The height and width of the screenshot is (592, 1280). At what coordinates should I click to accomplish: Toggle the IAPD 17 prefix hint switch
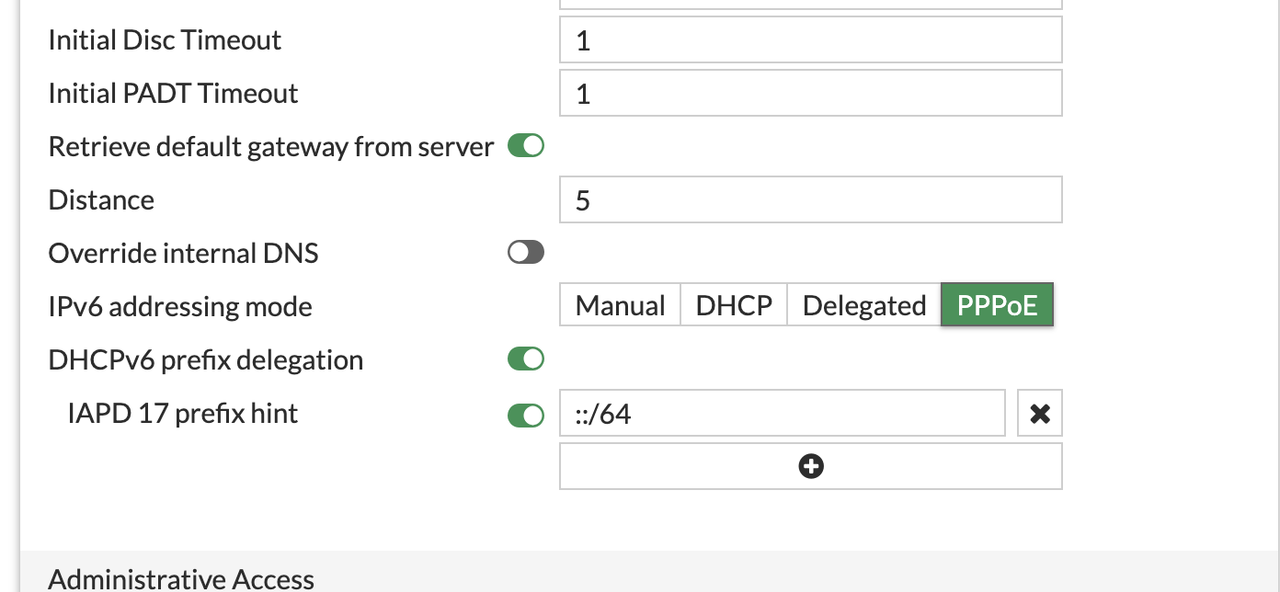tap(526, 414)
